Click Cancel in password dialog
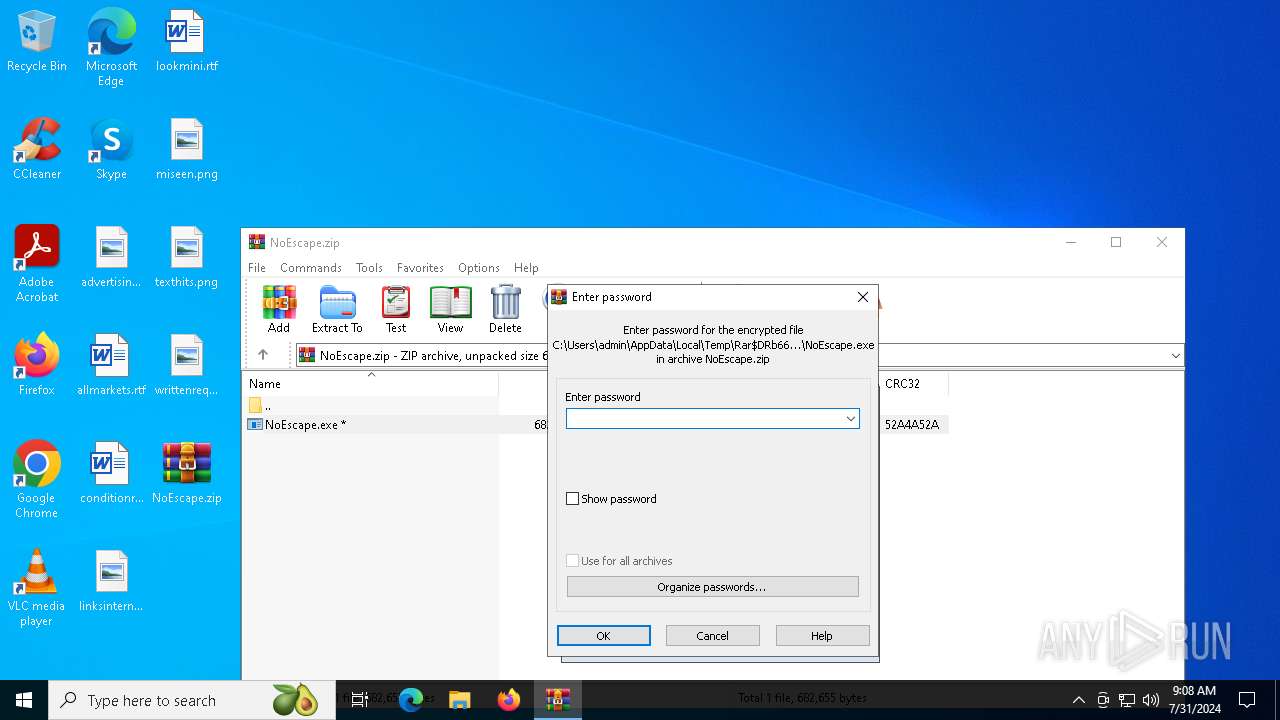The image size is (1280, 720). [713, 636]
